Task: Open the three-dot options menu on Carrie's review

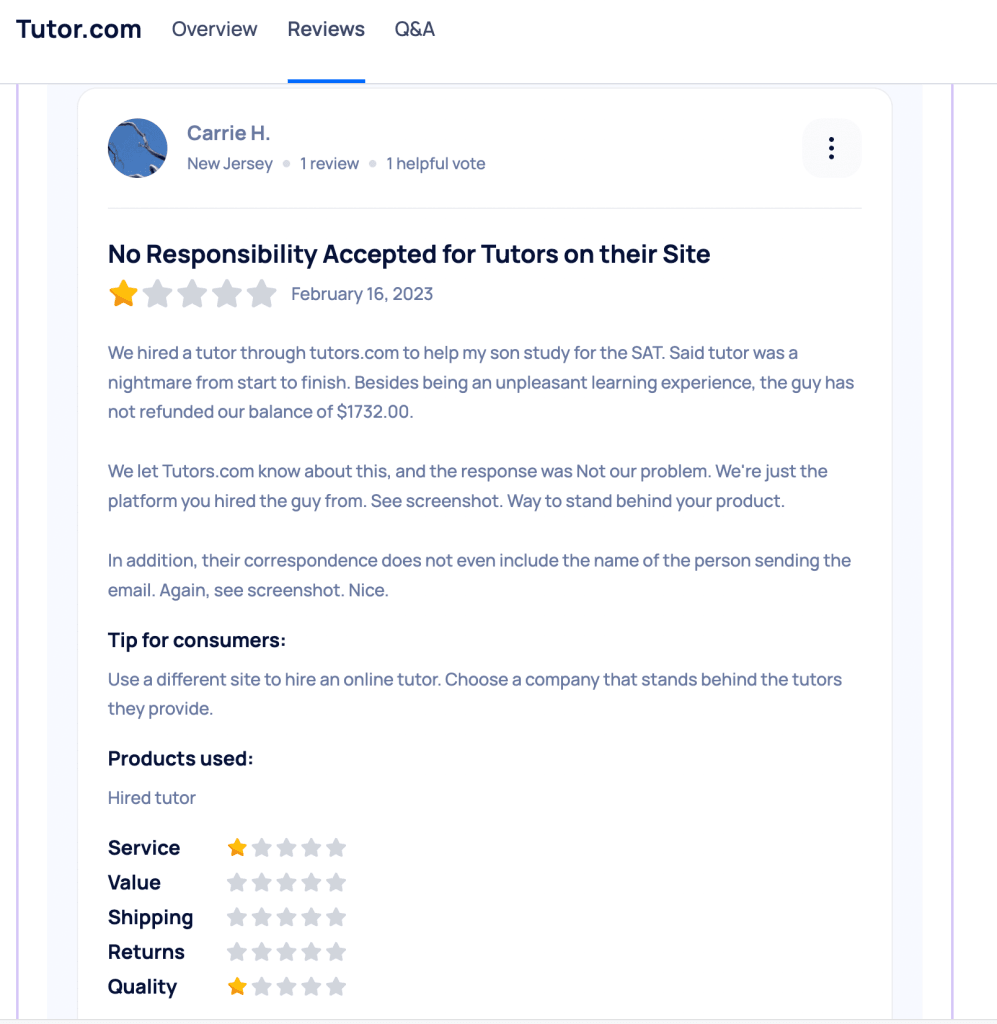Action: point(831,147)
